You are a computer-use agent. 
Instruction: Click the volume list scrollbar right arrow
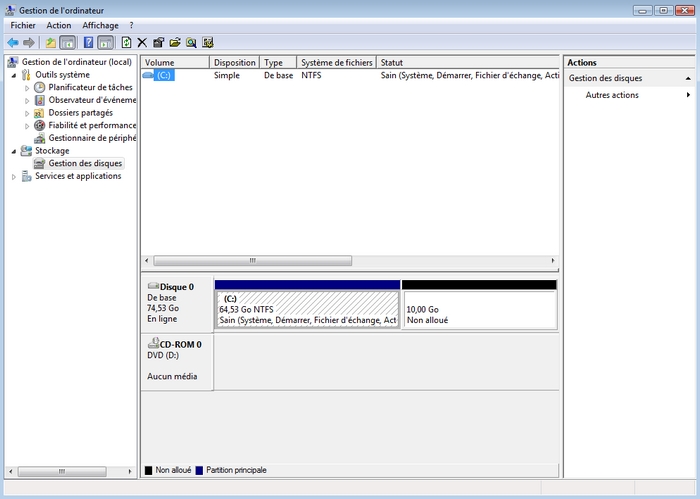[553, 260]
